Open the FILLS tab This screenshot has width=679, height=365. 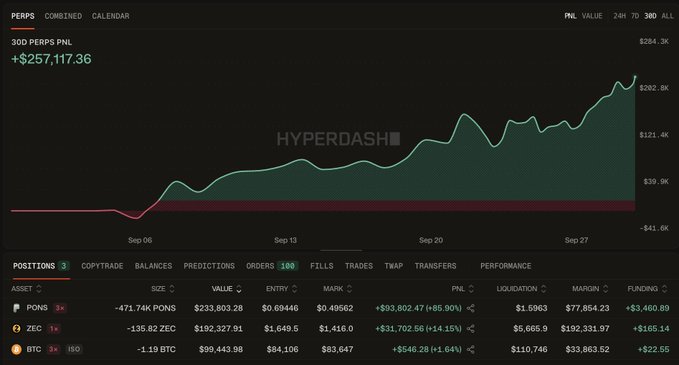(322, 266)
